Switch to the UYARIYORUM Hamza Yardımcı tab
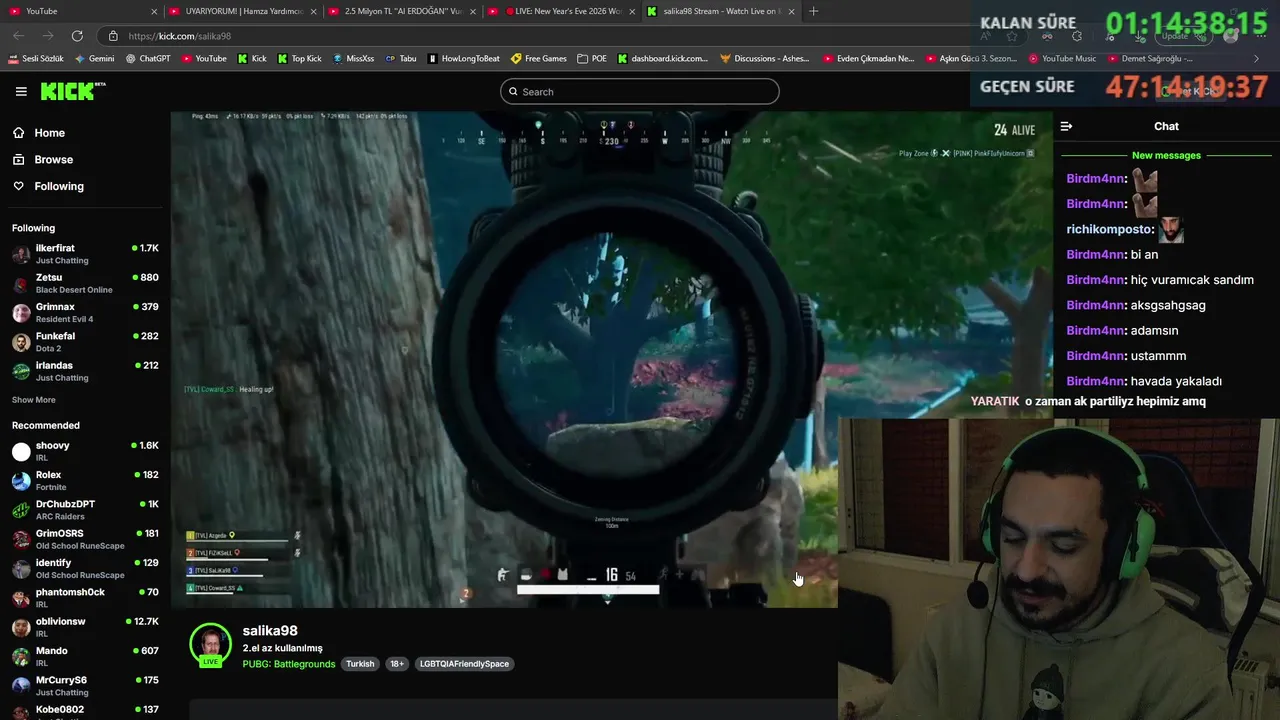1280x720 pixels. click(244, 11)
